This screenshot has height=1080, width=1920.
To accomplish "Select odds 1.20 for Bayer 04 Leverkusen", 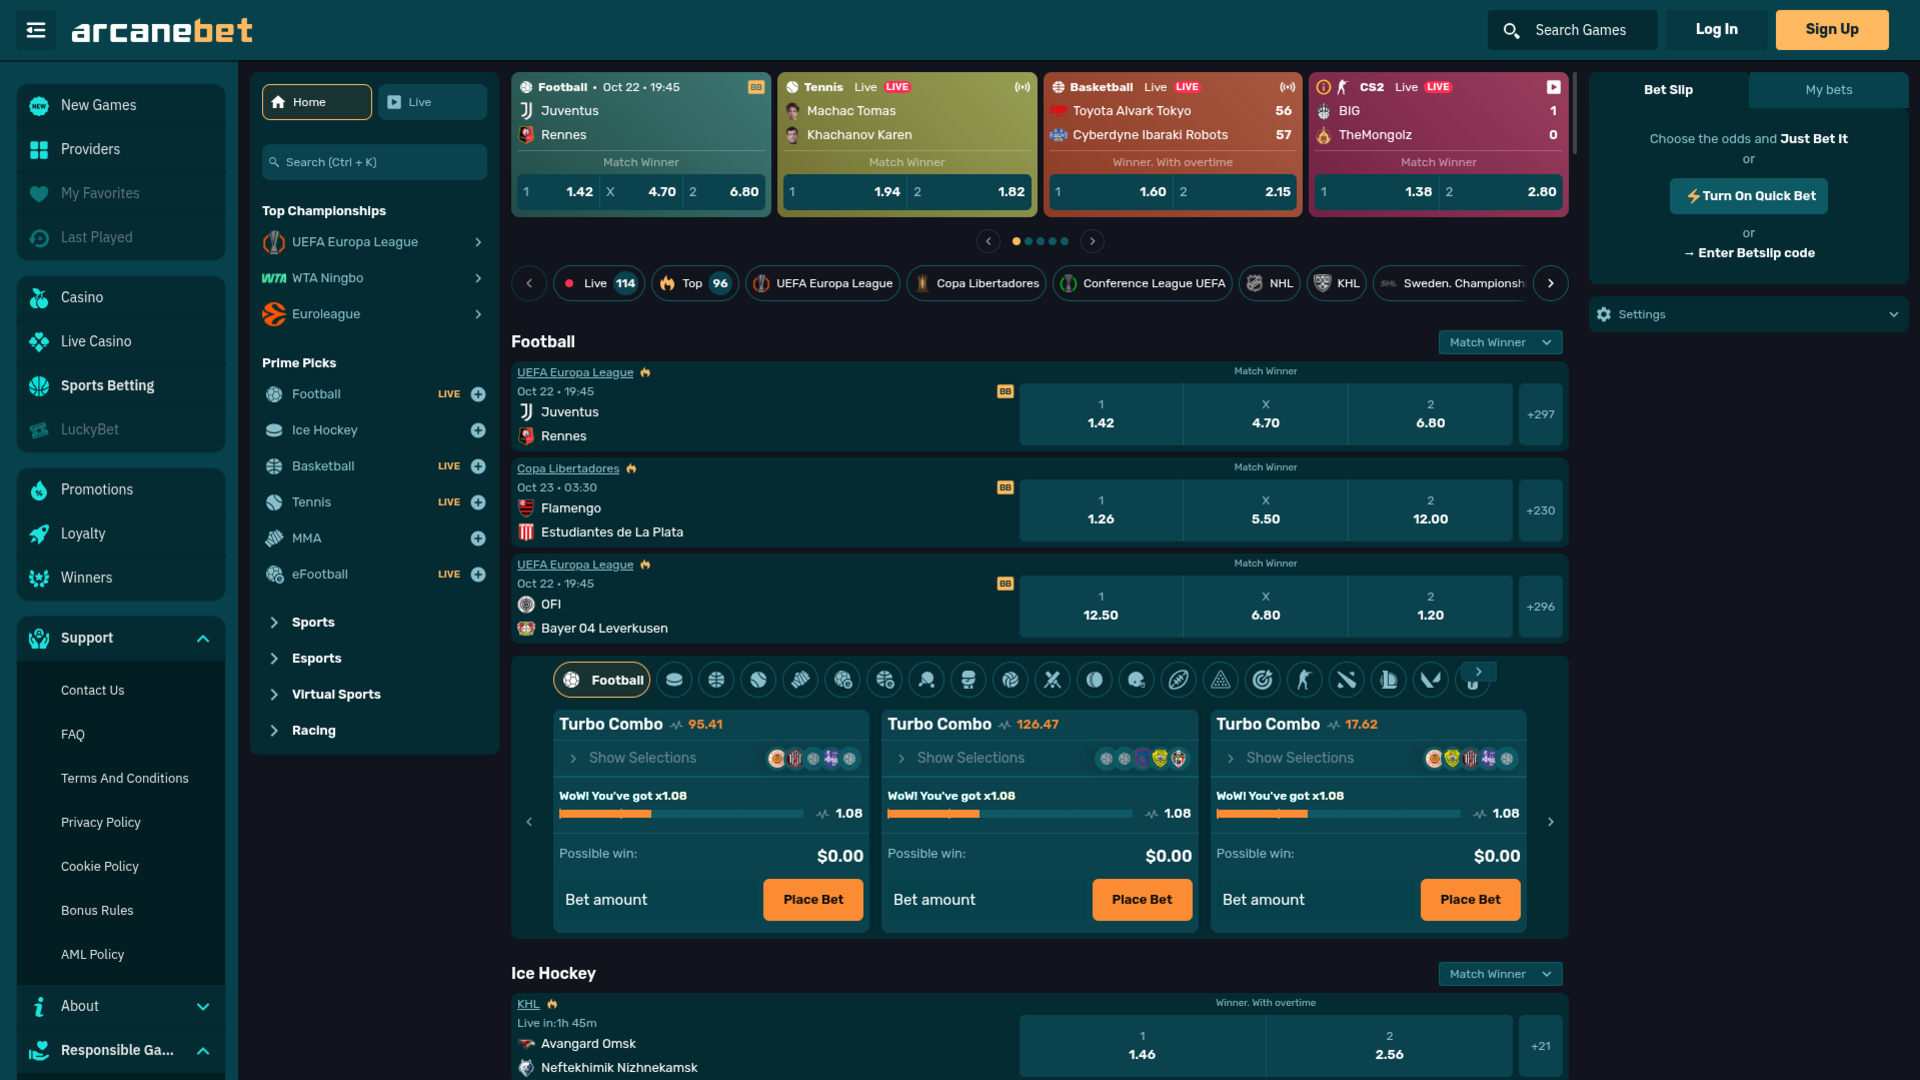I will (x=1430, y=606).
